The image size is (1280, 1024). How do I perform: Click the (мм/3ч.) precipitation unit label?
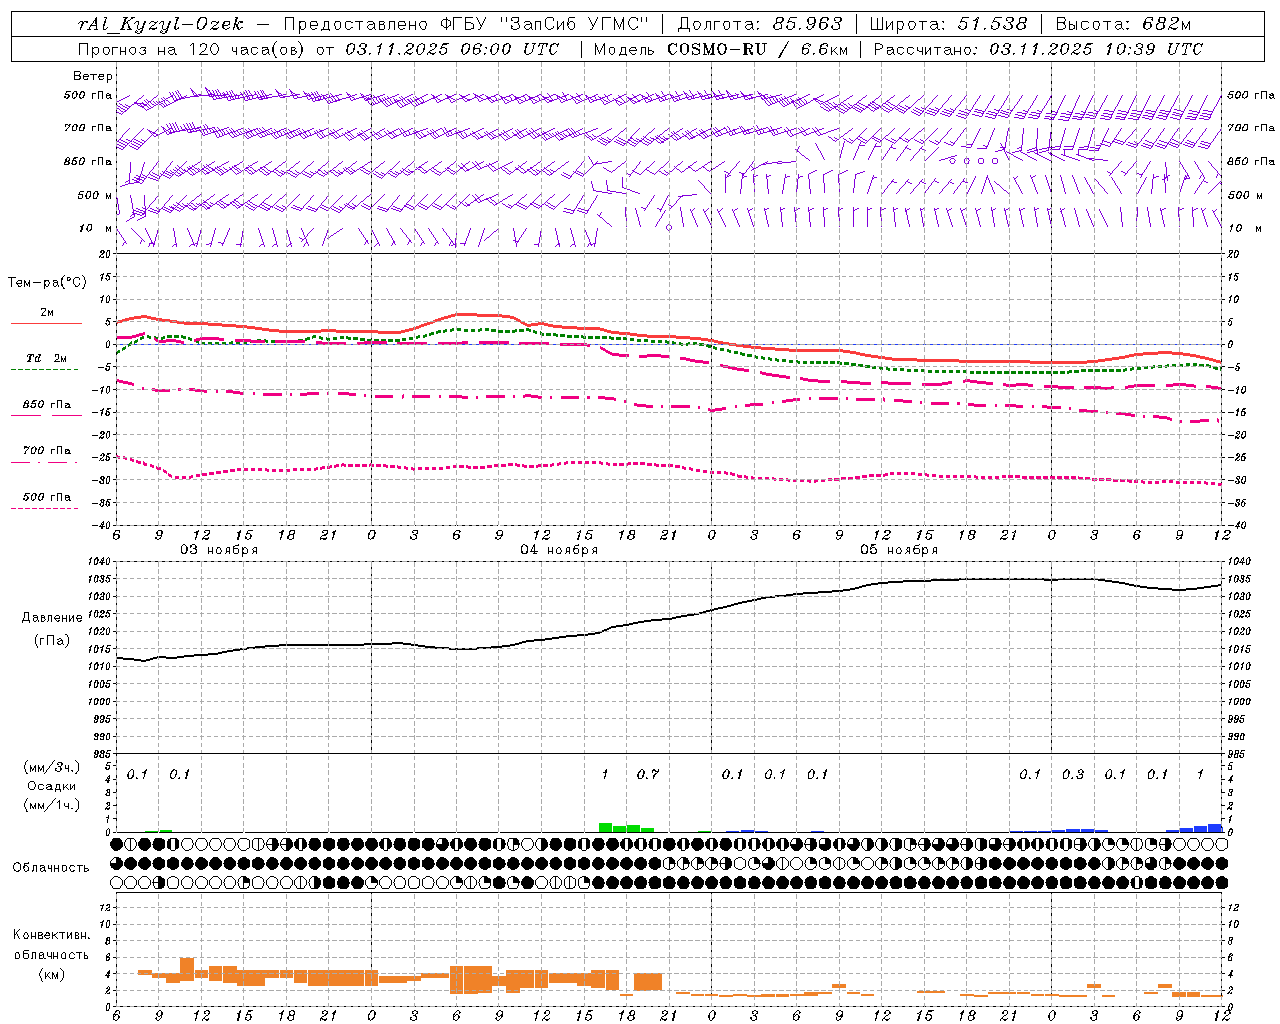(x=50, y=767)
